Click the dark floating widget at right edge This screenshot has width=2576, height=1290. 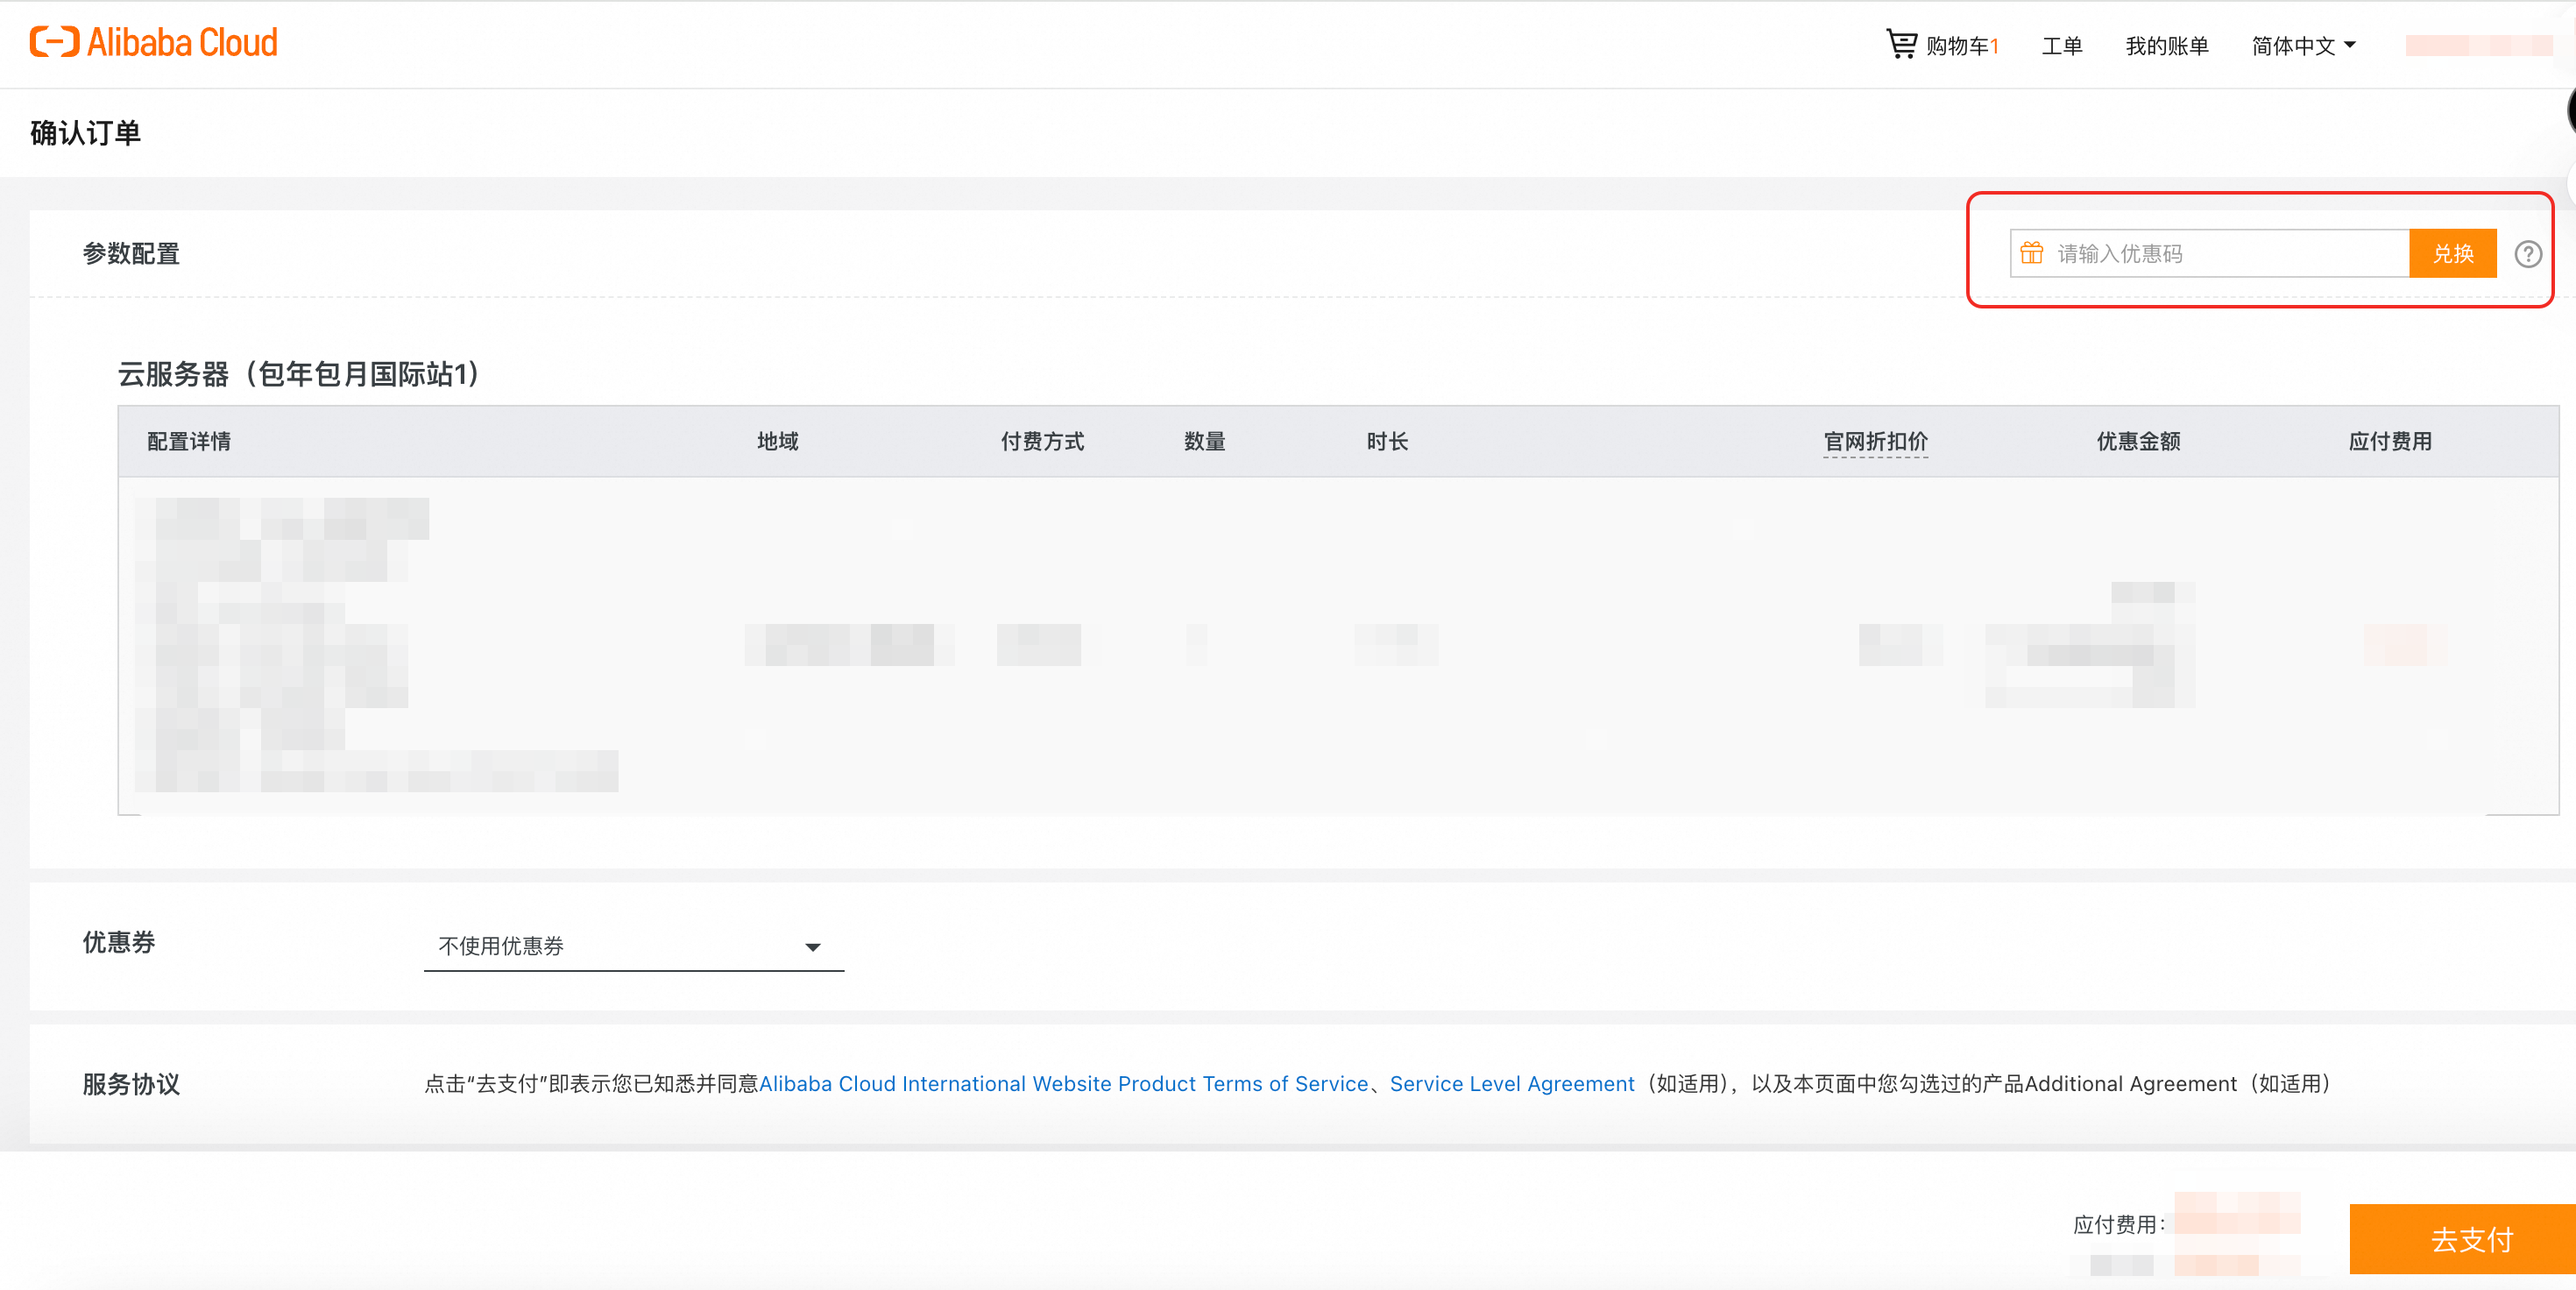tap(2570, 110)
